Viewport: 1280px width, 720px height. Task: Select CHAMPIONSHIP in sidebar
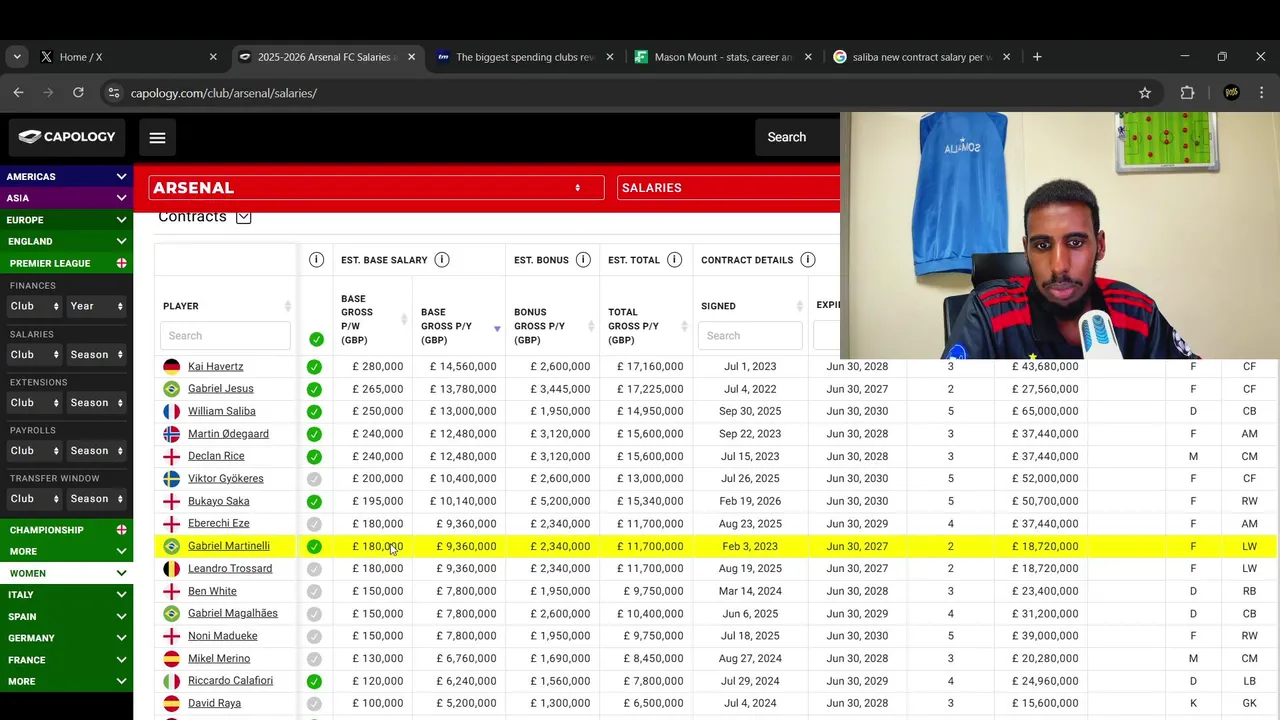click(x=46, y=530)
